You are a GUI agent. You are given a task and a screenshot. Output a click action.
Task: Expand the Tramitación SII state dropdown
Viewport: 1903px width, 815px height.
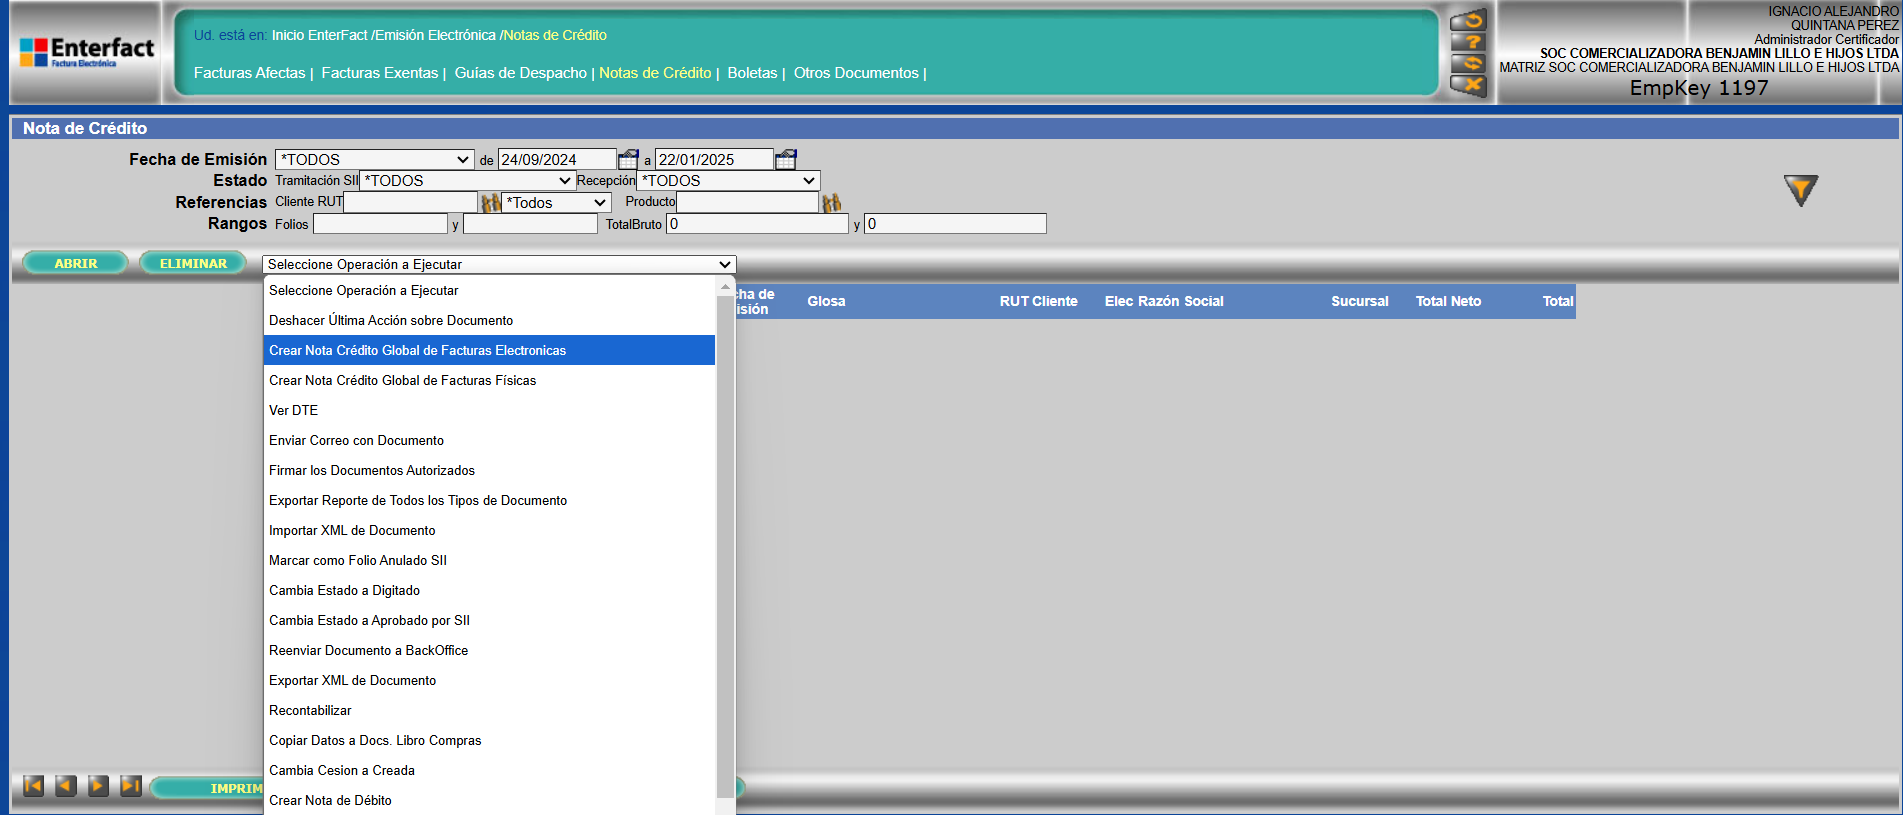pyautogui.click(x=467, y=181)
